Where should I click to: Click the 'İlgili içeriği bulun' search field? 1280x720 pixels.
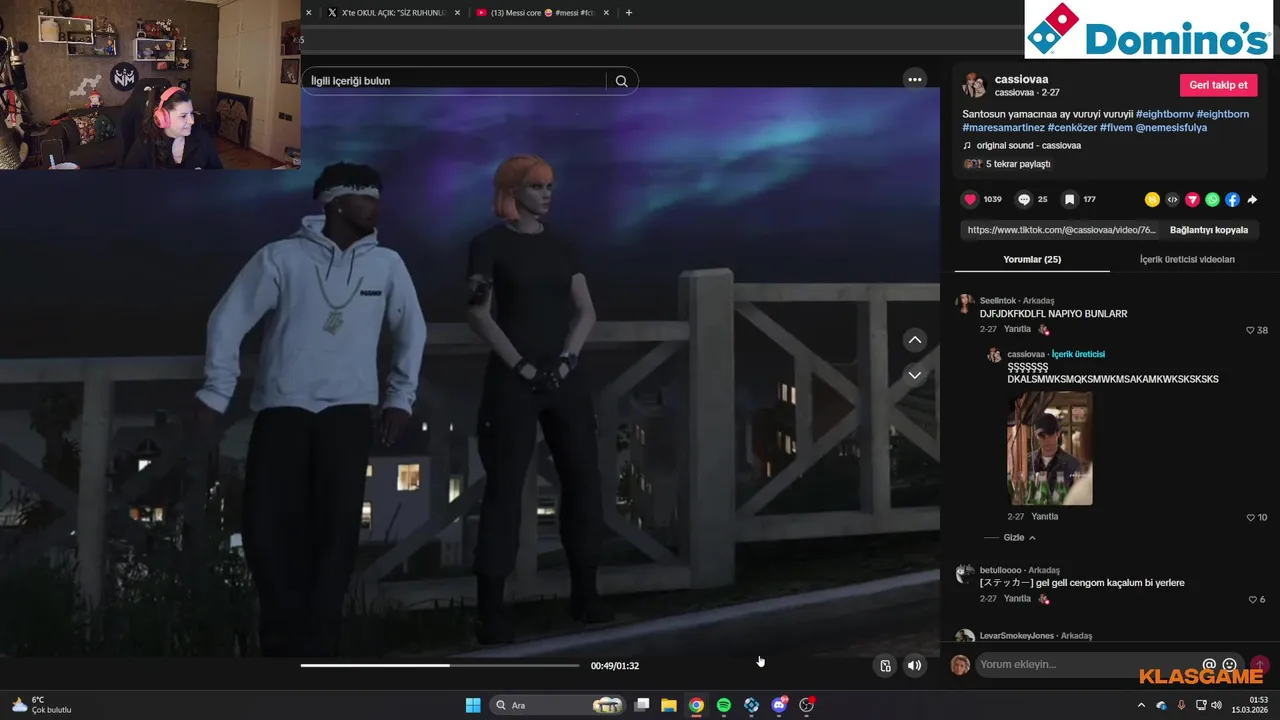(455, 81)
